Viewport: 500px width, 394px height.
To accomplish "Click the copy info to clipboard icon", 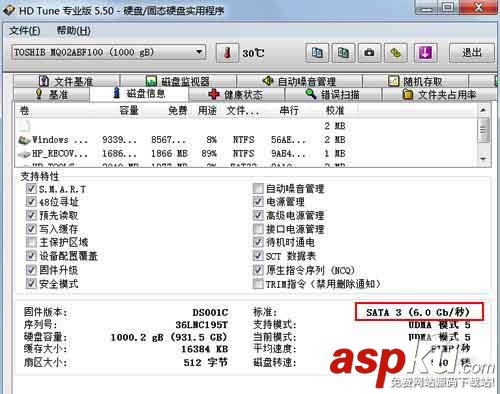I will [x=317, y=53].
